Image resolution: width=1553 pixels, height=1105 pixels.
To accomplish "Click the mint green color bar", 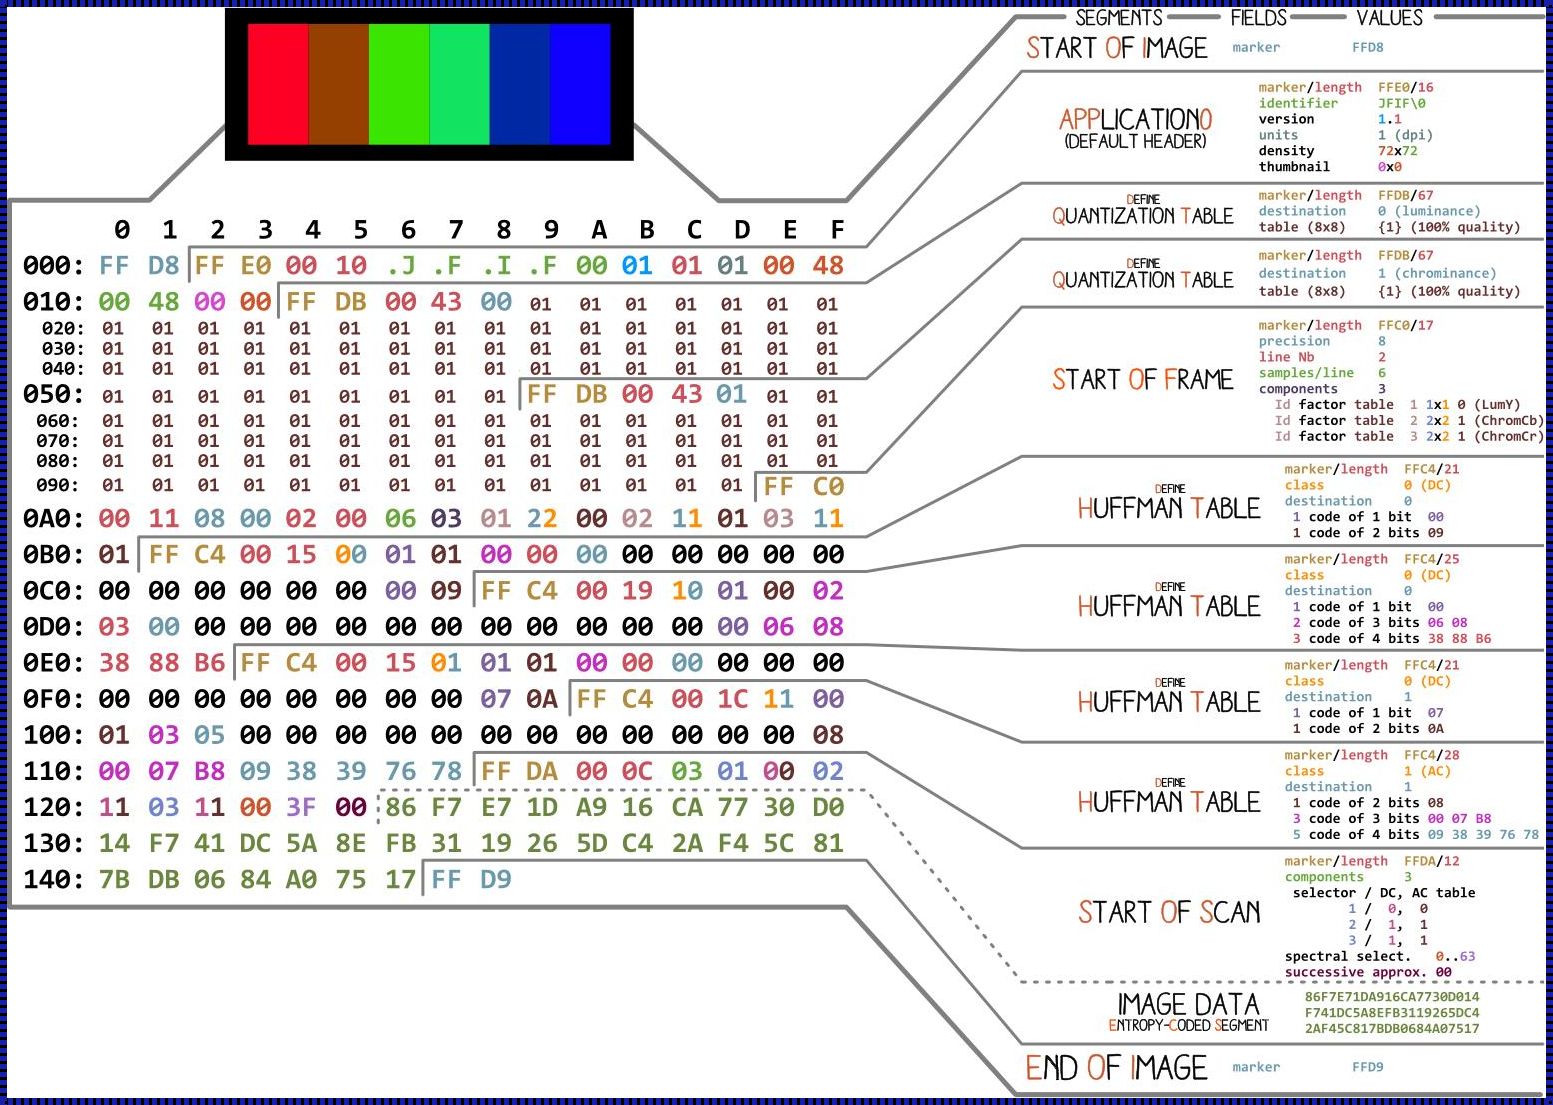I will tap(460, 84).
